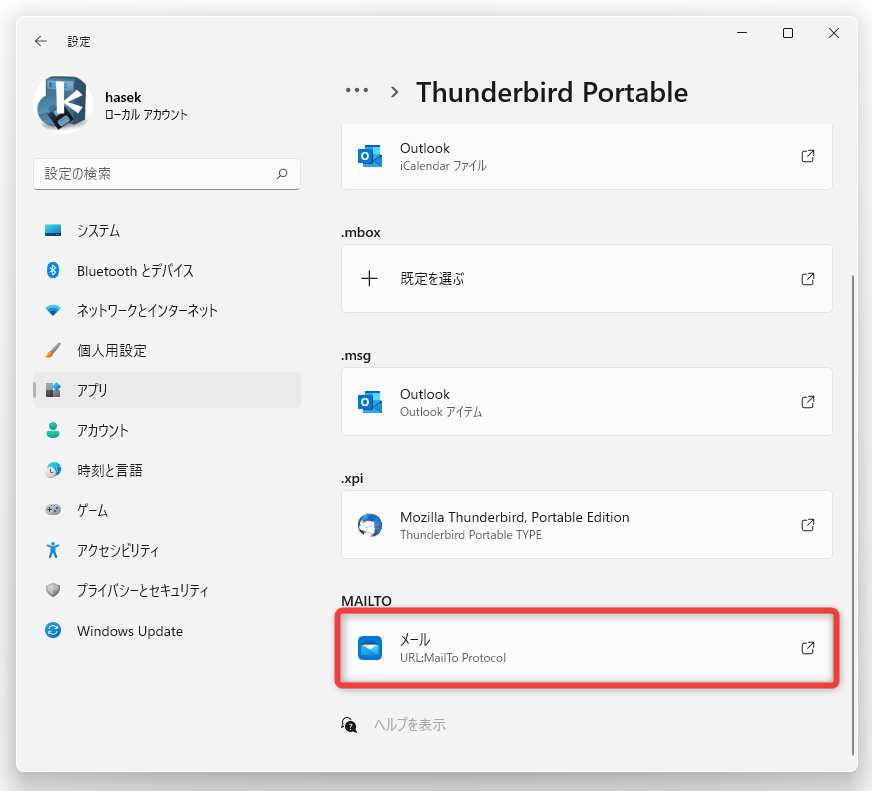Focus the 設定の検索 search field
This screenshot has height=791, width=872.
click(167, 174)
